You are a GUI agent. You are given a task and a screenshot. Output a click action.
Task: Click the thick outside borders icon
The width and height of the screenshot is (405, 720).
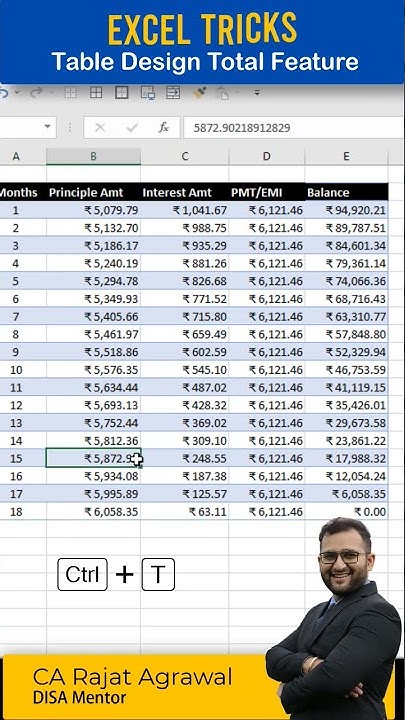[x=122, y=93]
